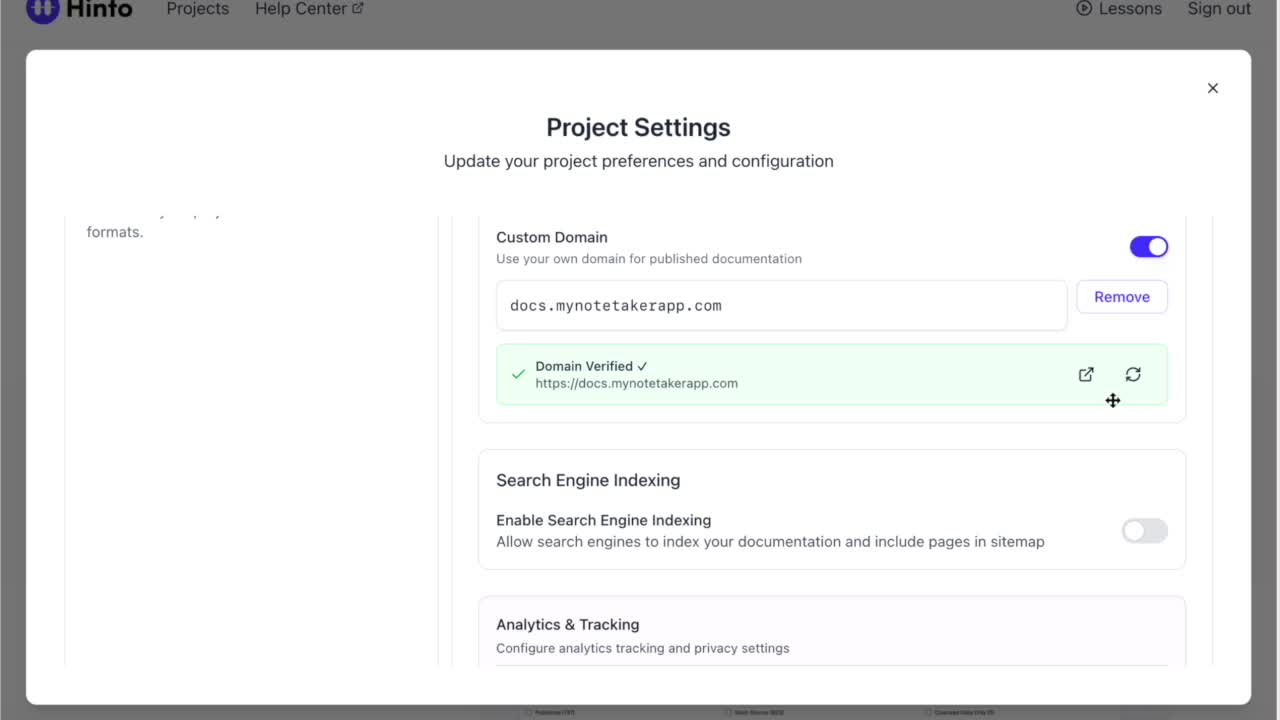
Task: Click Sign out
Action: coord(1219,9)
